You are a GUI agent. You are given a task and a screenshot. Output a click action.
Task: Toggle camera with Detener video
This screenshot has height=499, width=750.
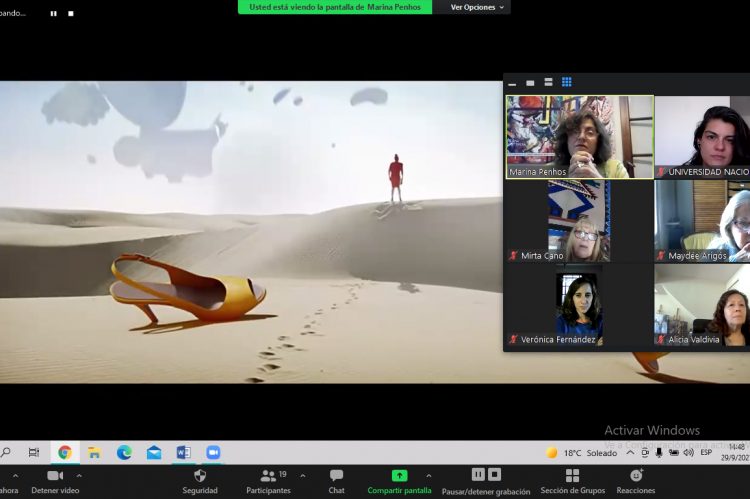pyautogui.click(x=55, y=481)
